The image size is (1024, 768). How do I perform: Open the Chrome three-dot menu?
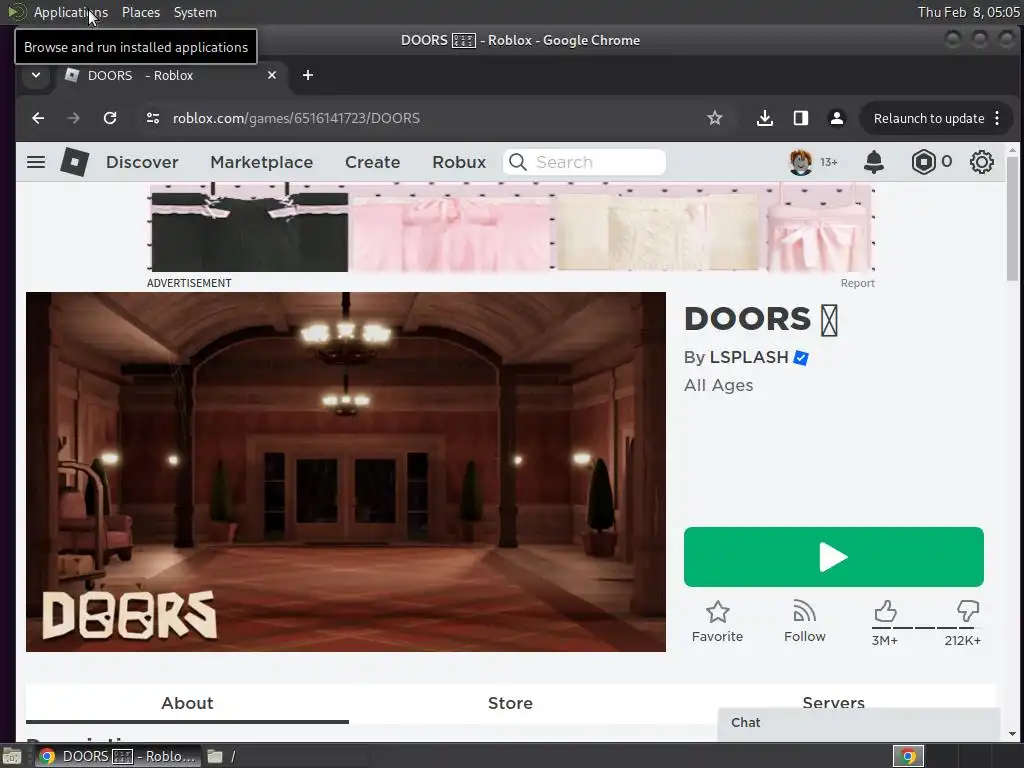tap(997, 118)
